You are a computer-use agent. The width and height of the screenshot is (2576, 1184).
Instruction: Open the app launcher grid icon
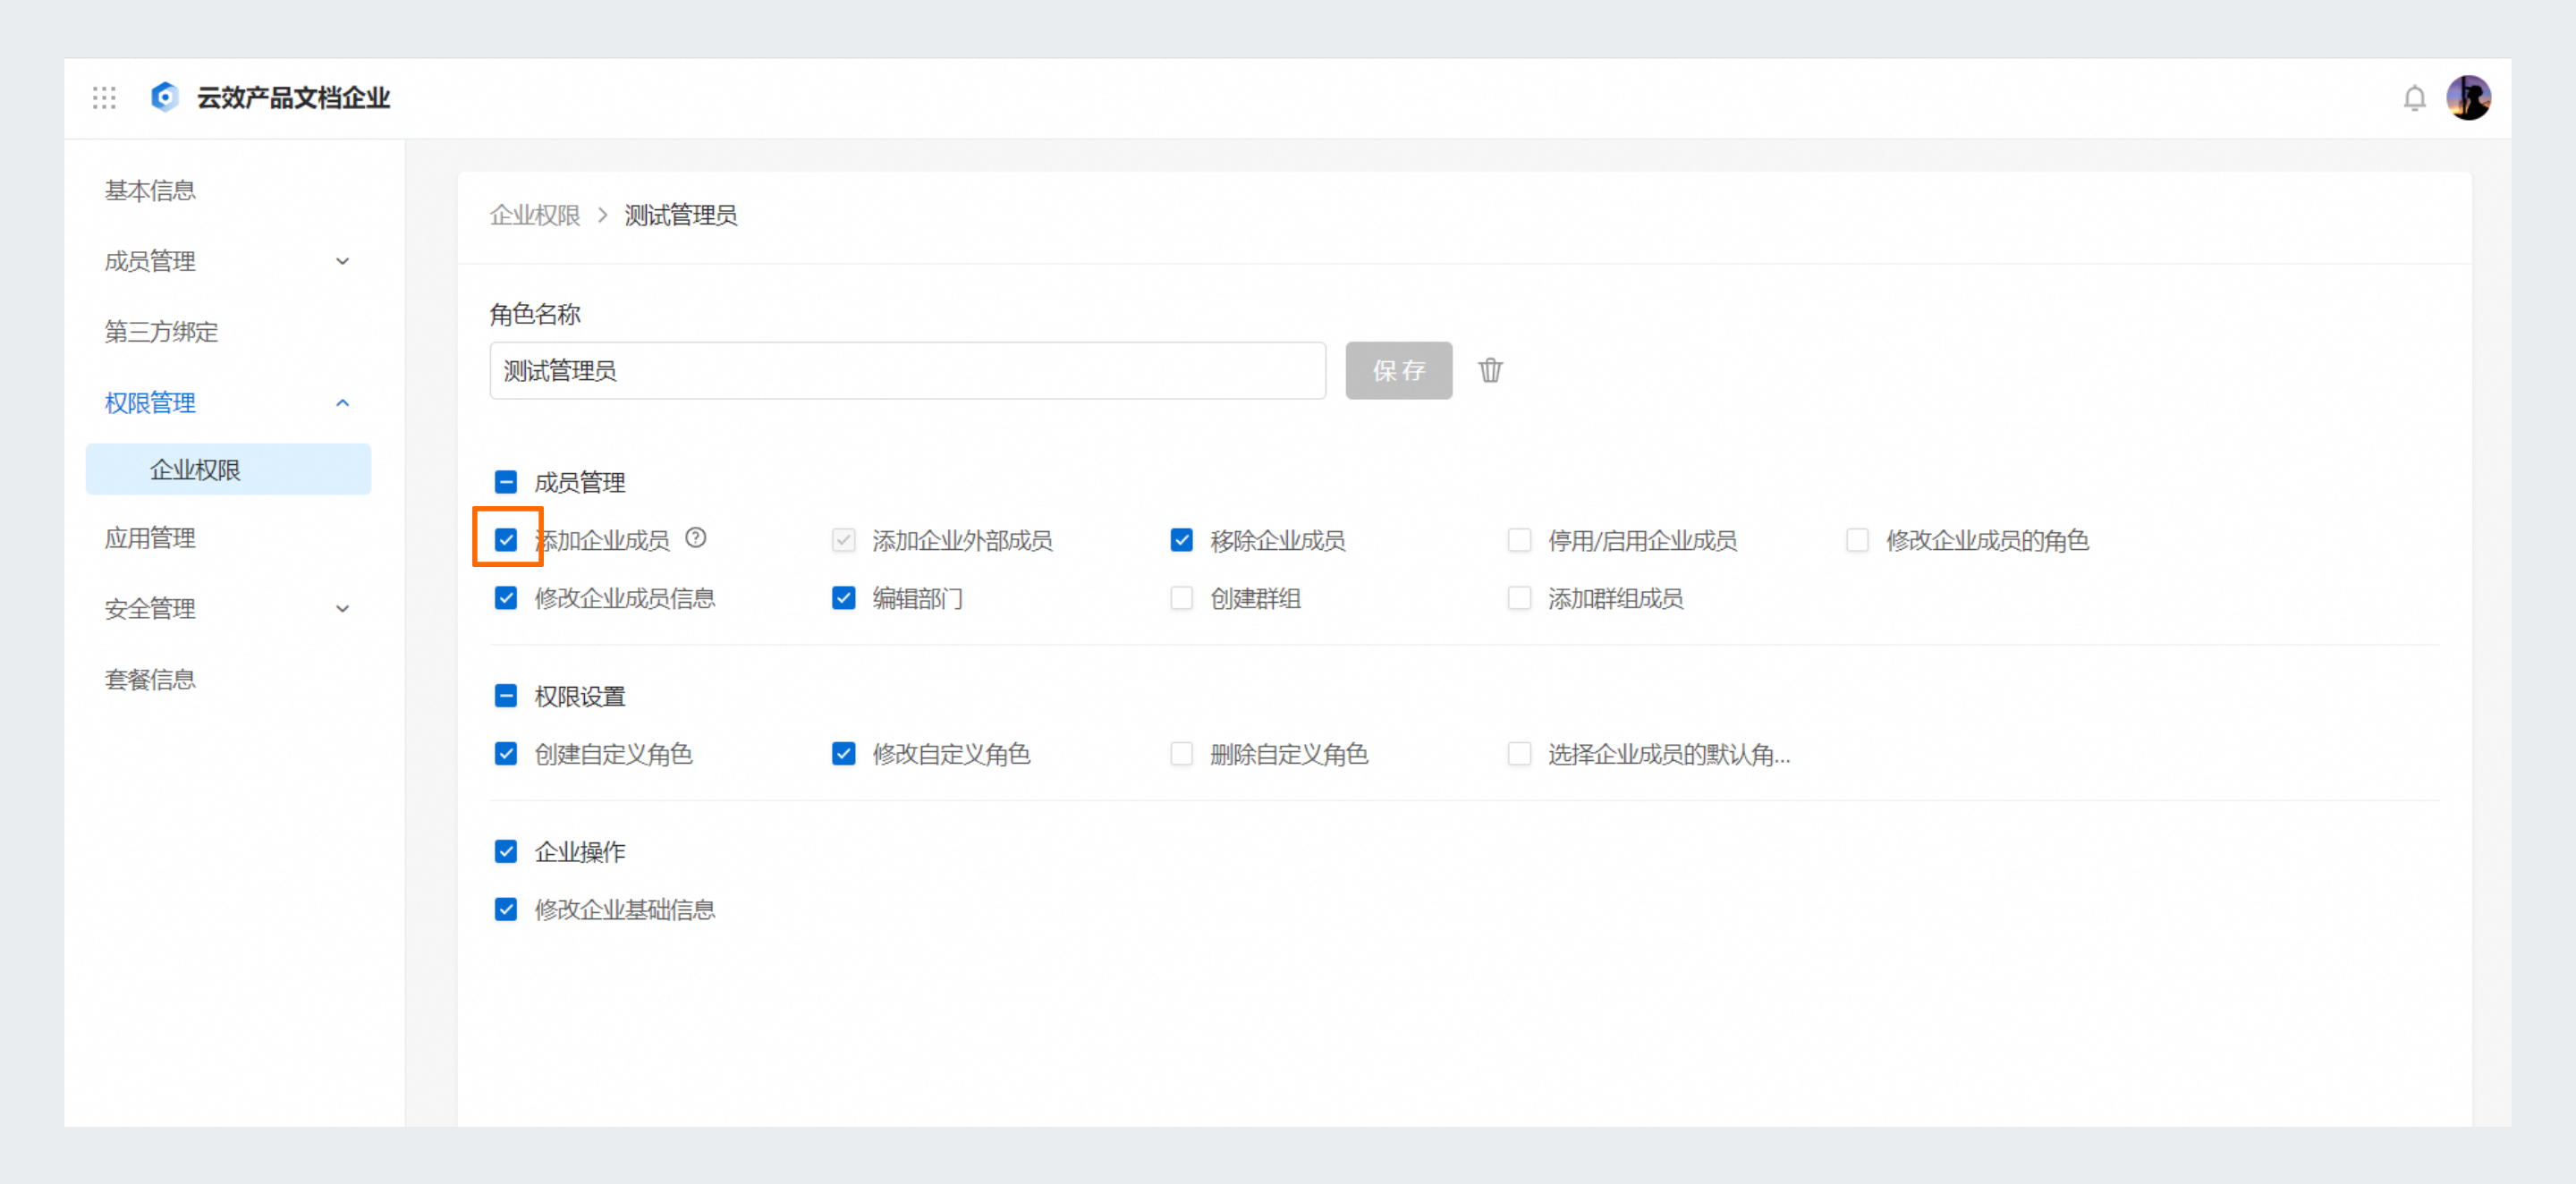coord(104,97)
